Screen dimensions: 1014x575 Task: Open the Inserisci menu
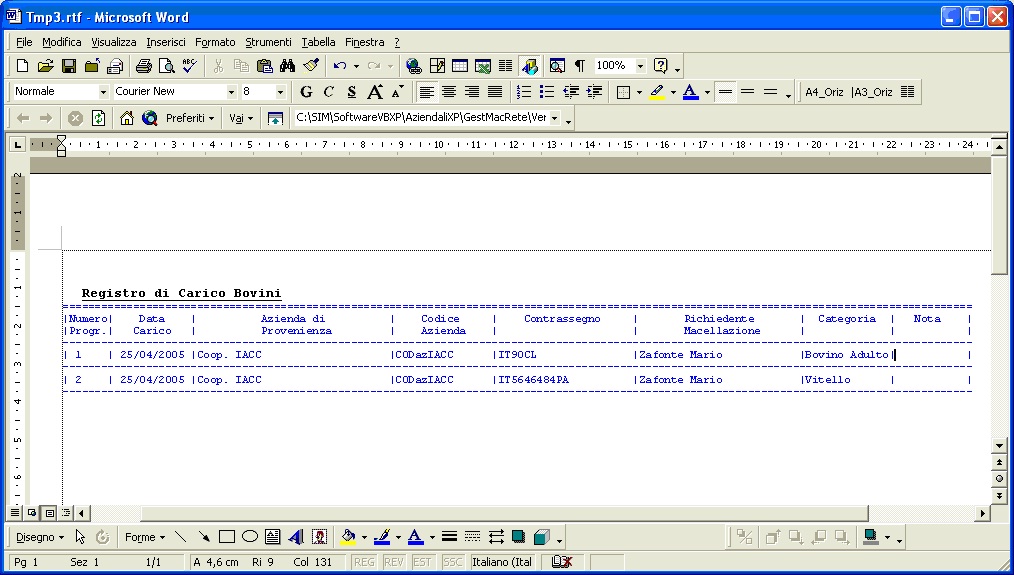click(x=166, y=42)
